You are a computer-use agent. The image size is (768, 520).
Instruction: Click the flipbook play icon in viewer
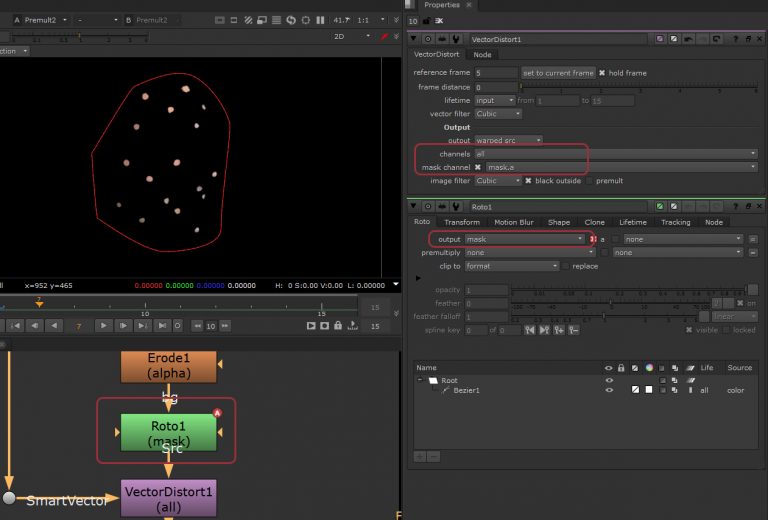pos(311,326)
